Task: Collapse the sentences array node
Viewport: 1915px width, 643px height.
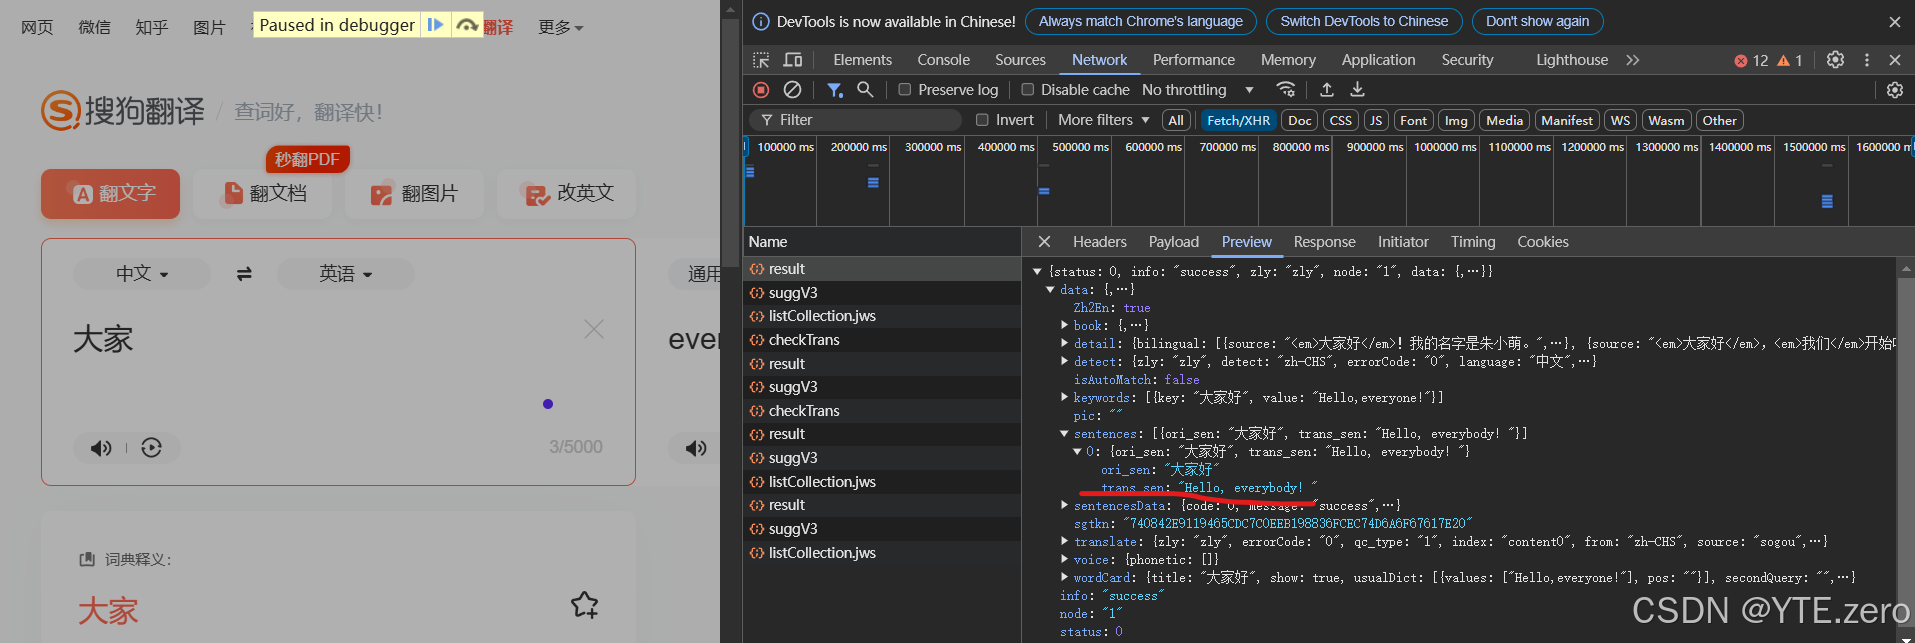Action: [x=1064, y=434]
